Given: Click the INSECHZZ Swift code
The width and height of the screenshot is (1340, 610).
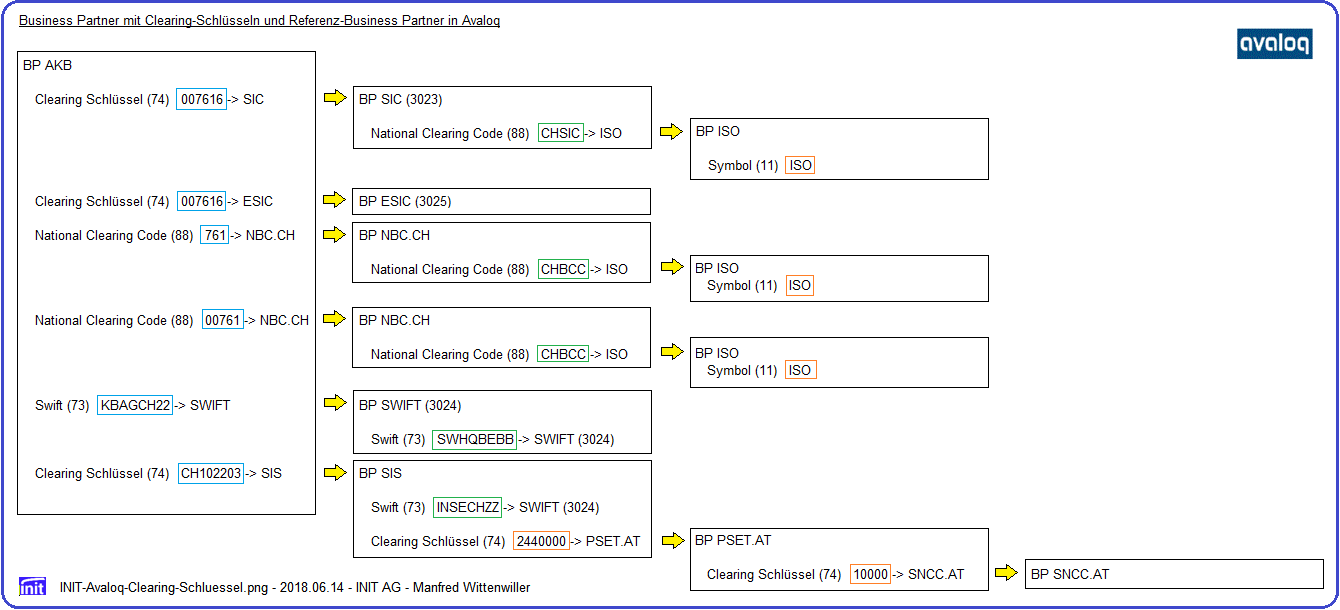Looking at the screenshot, I should point(468,507).
